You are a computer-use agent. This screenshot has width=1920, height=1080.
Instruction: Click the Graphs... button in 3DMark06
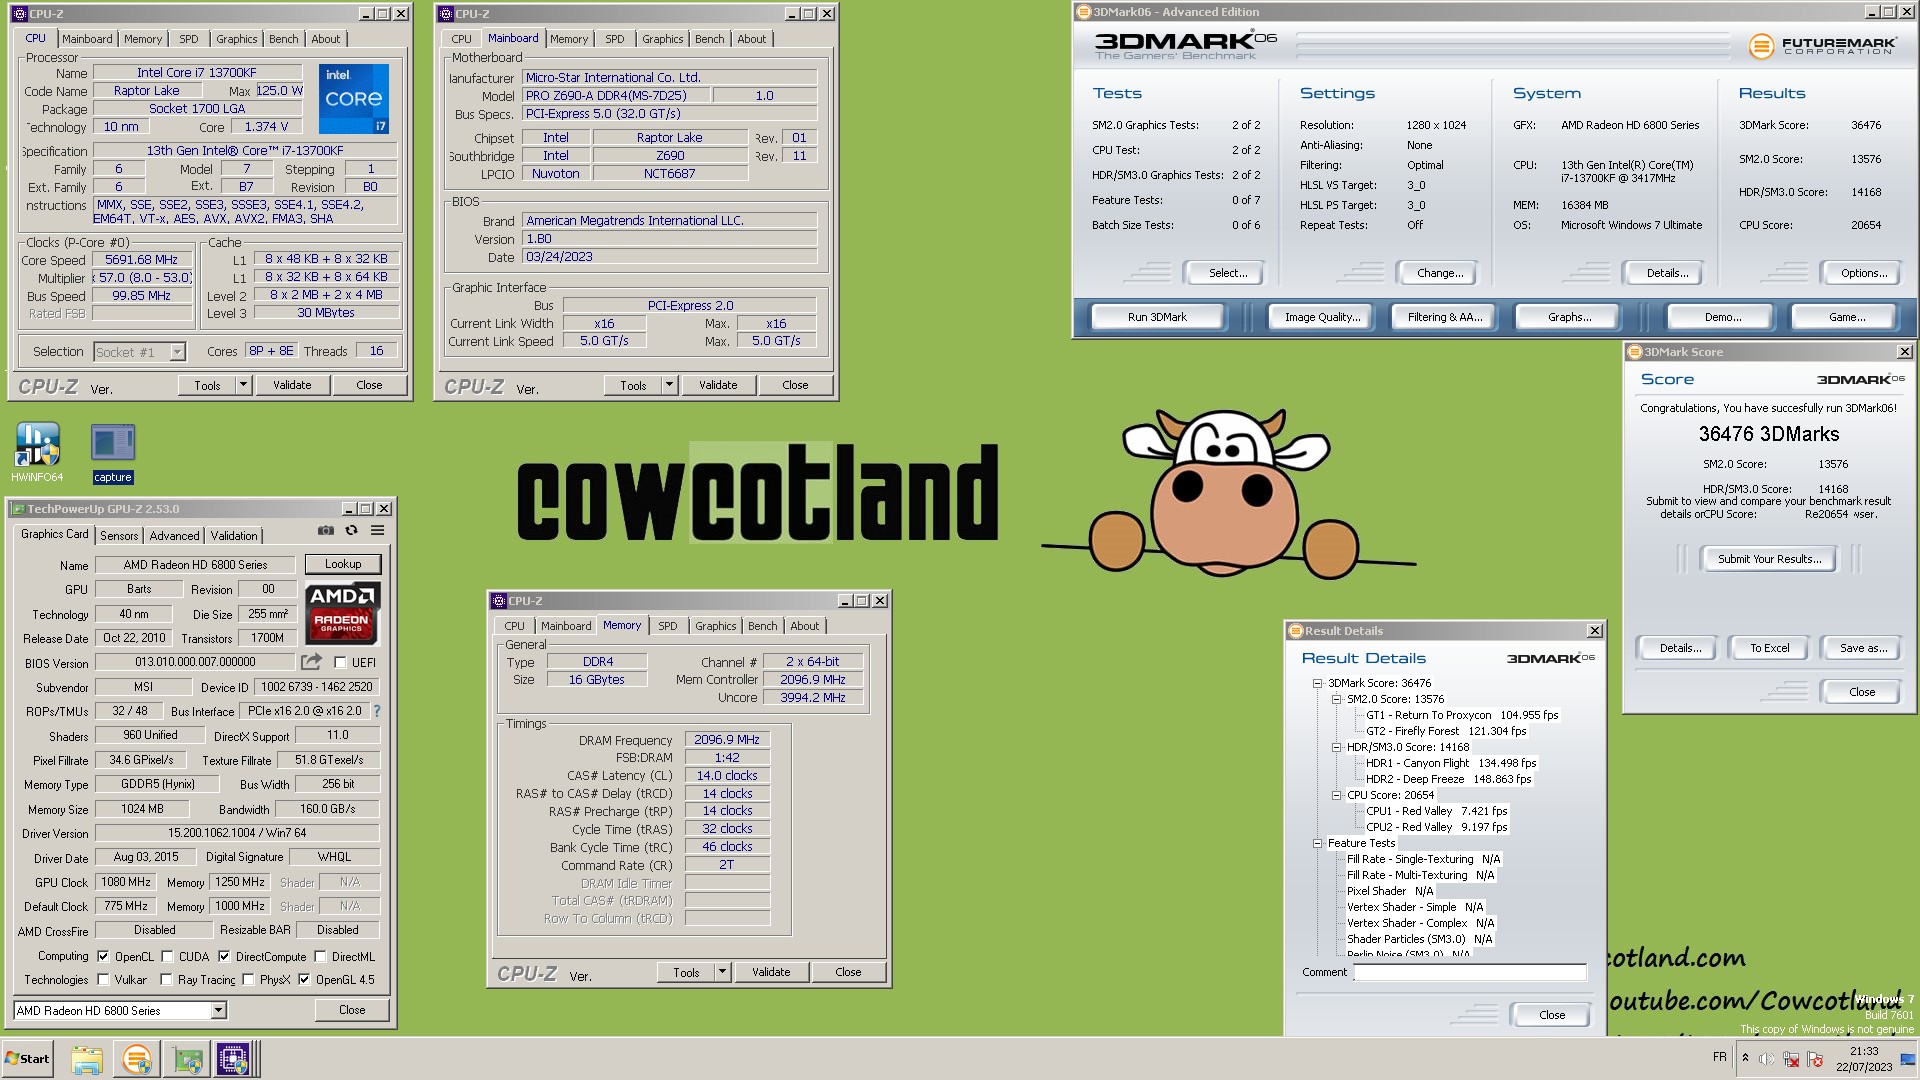tap(1569, 317)
